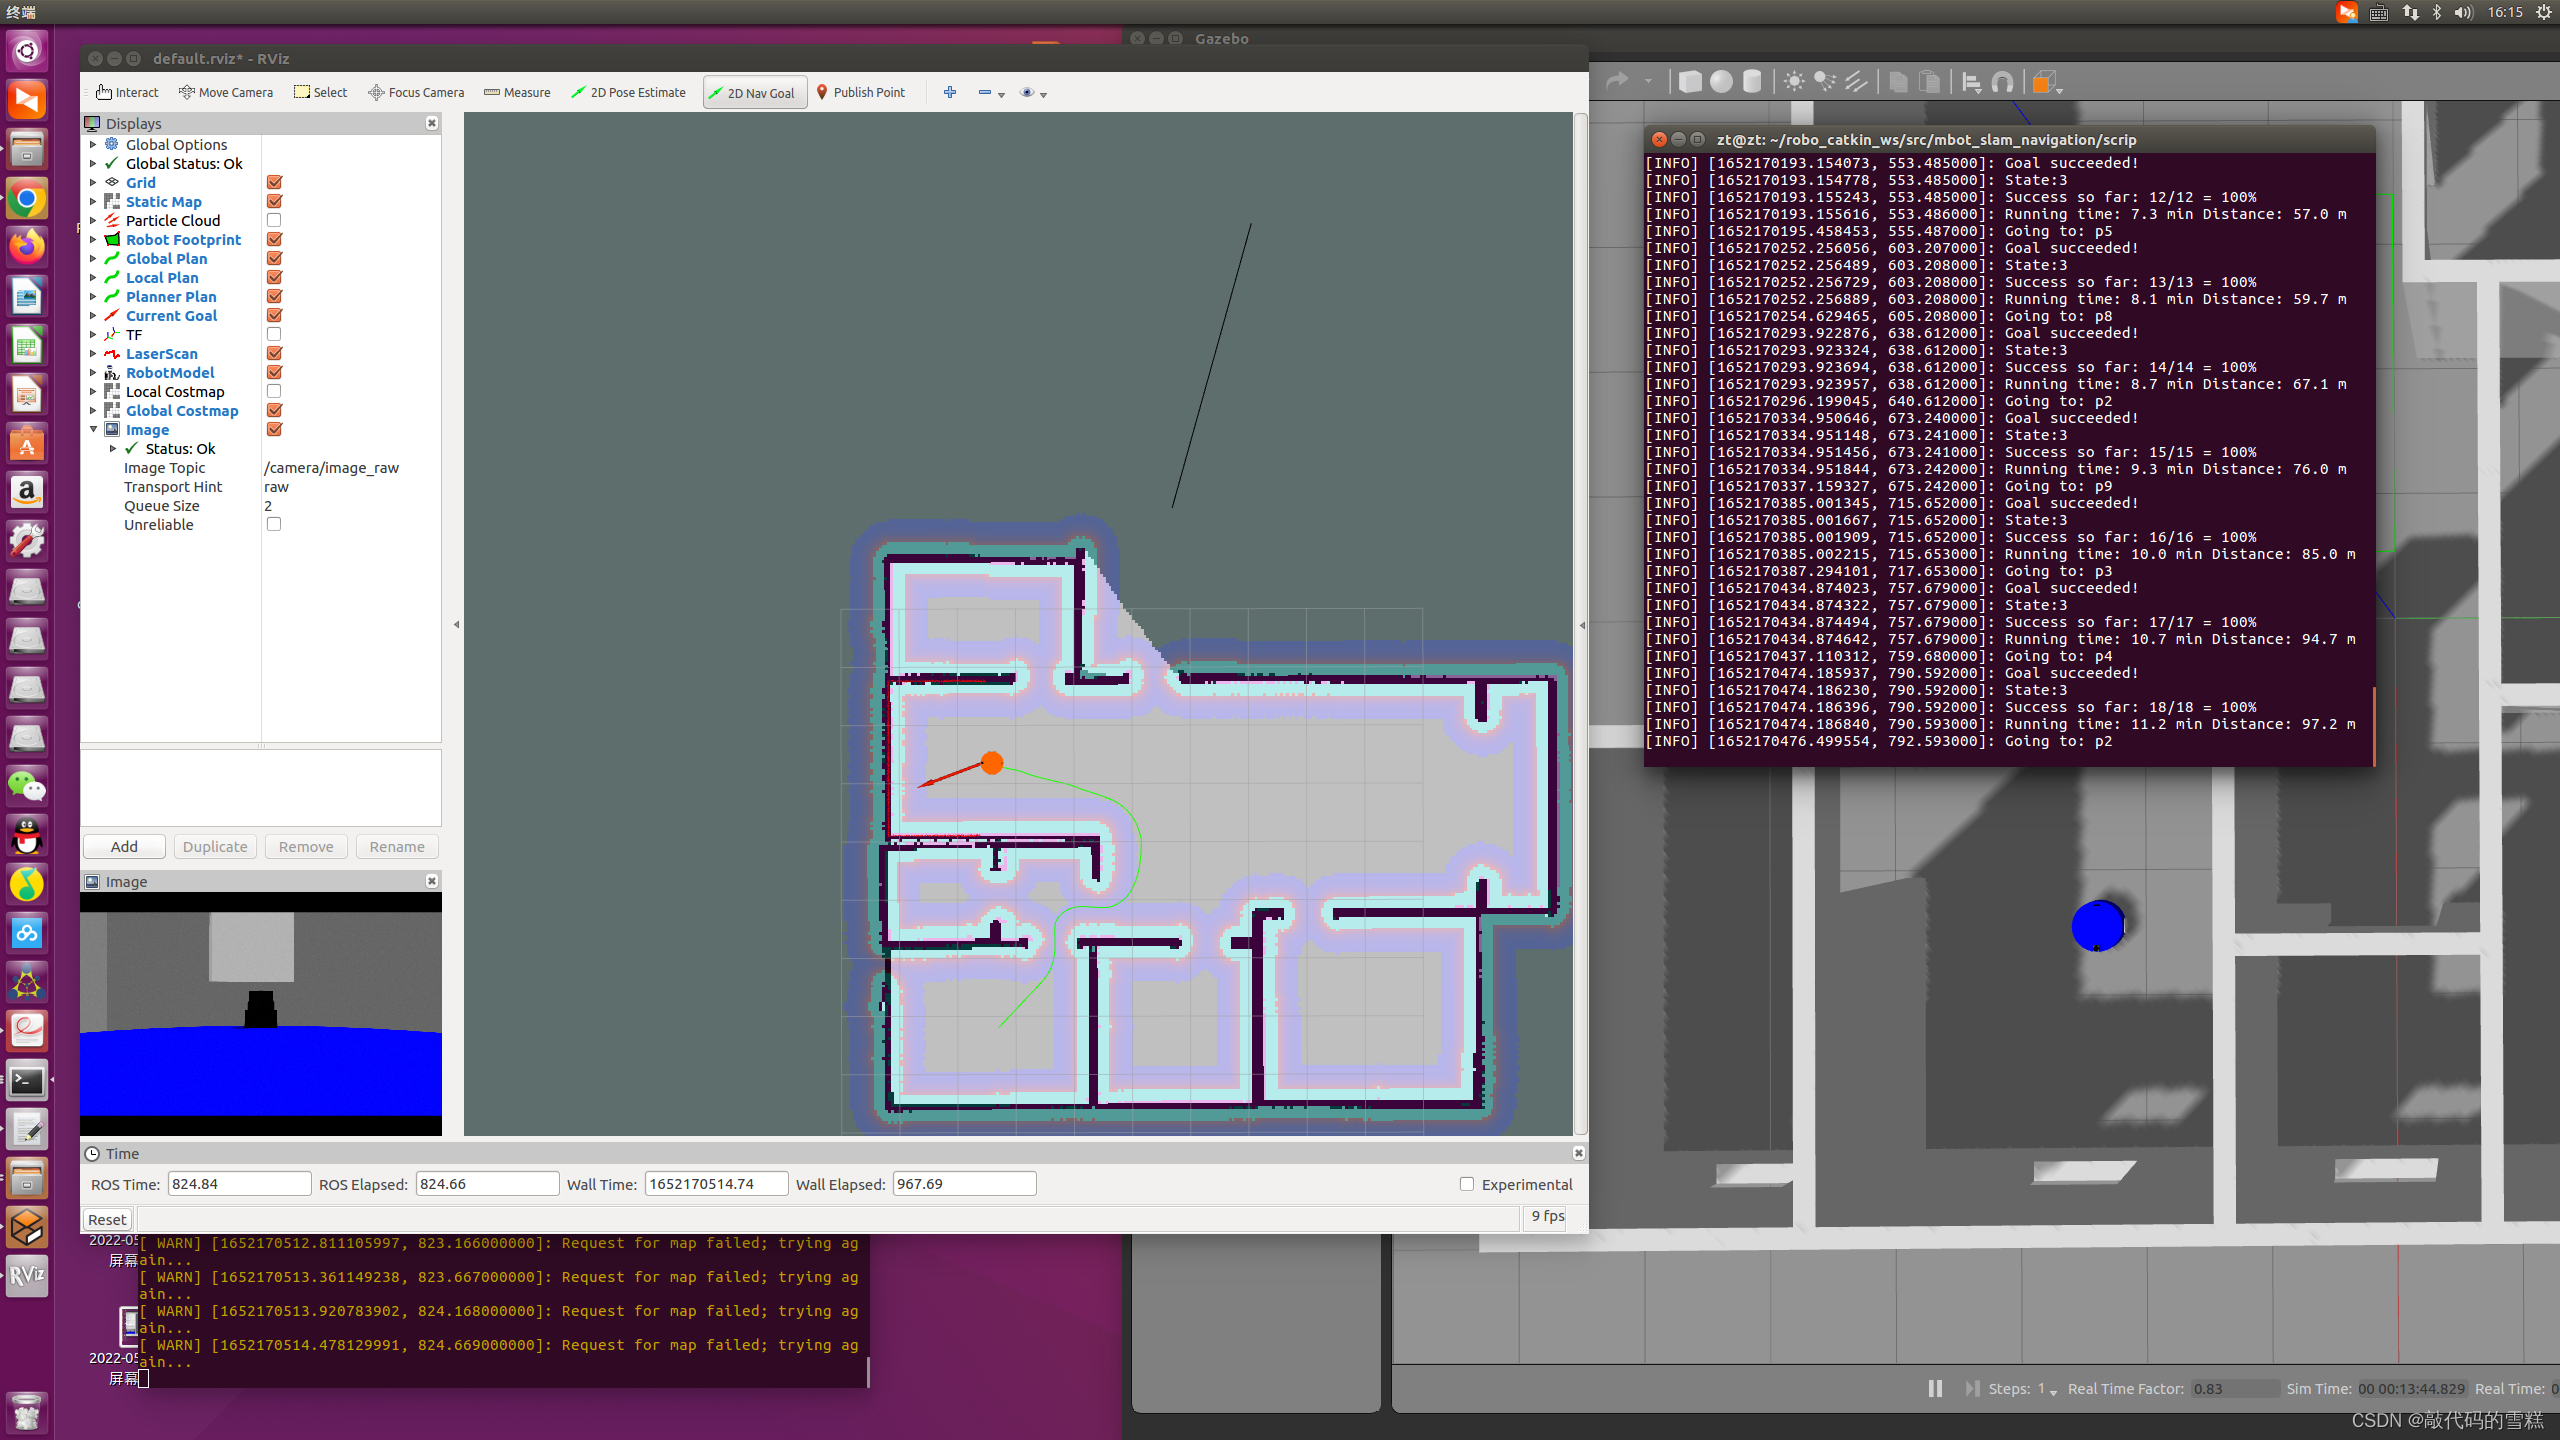The height and width of the screenshot is (1440, 2560).
Task: Click the Gazebo paste icon
Action: [1929, 81]
